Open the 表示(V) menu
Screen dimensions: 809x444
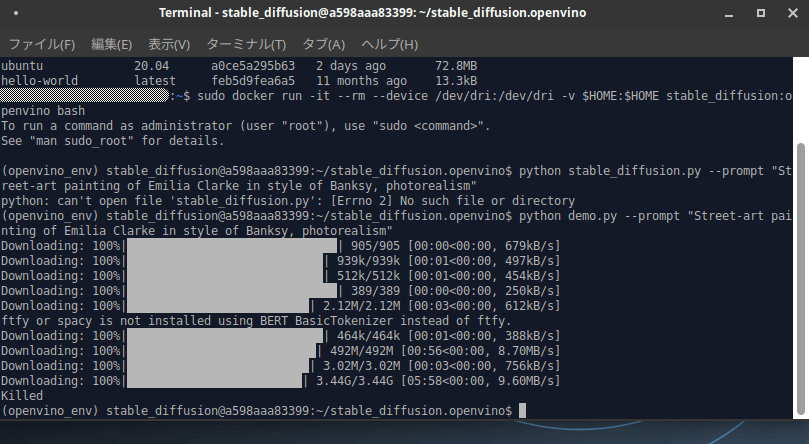click(169, 44)
